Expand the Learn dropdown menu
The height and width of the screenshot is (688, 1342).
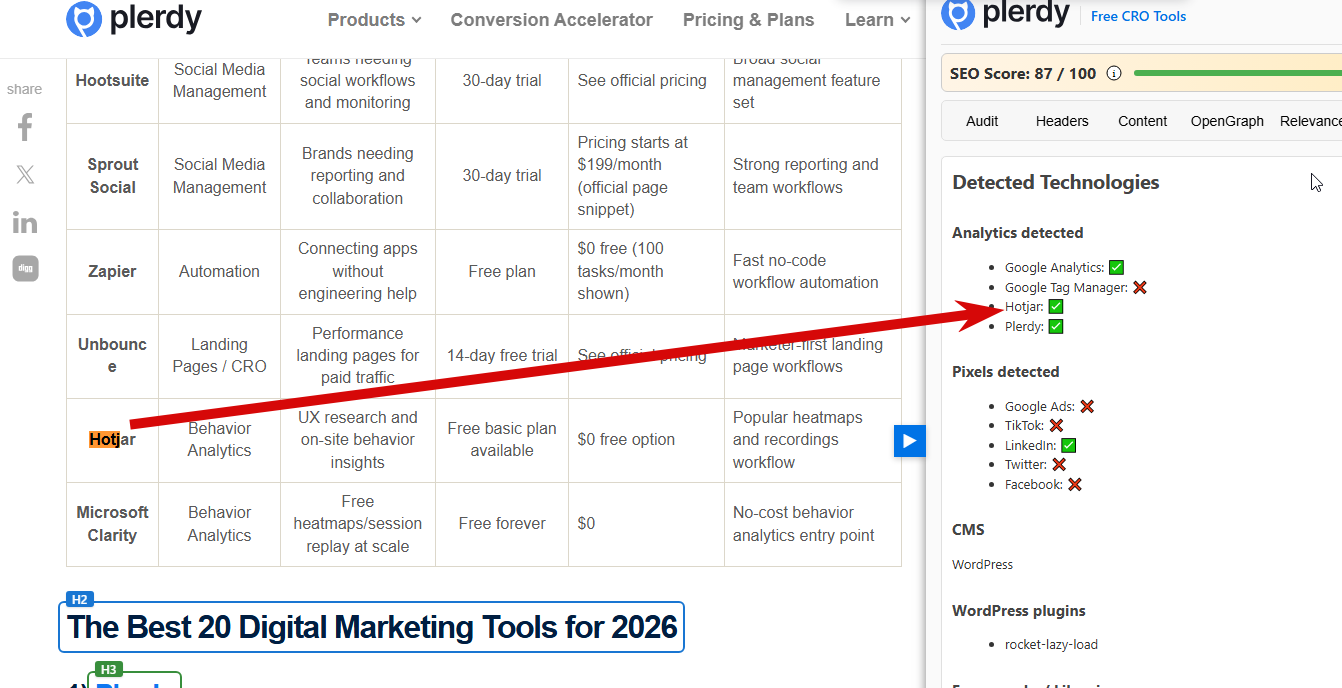tap(877, 20)
